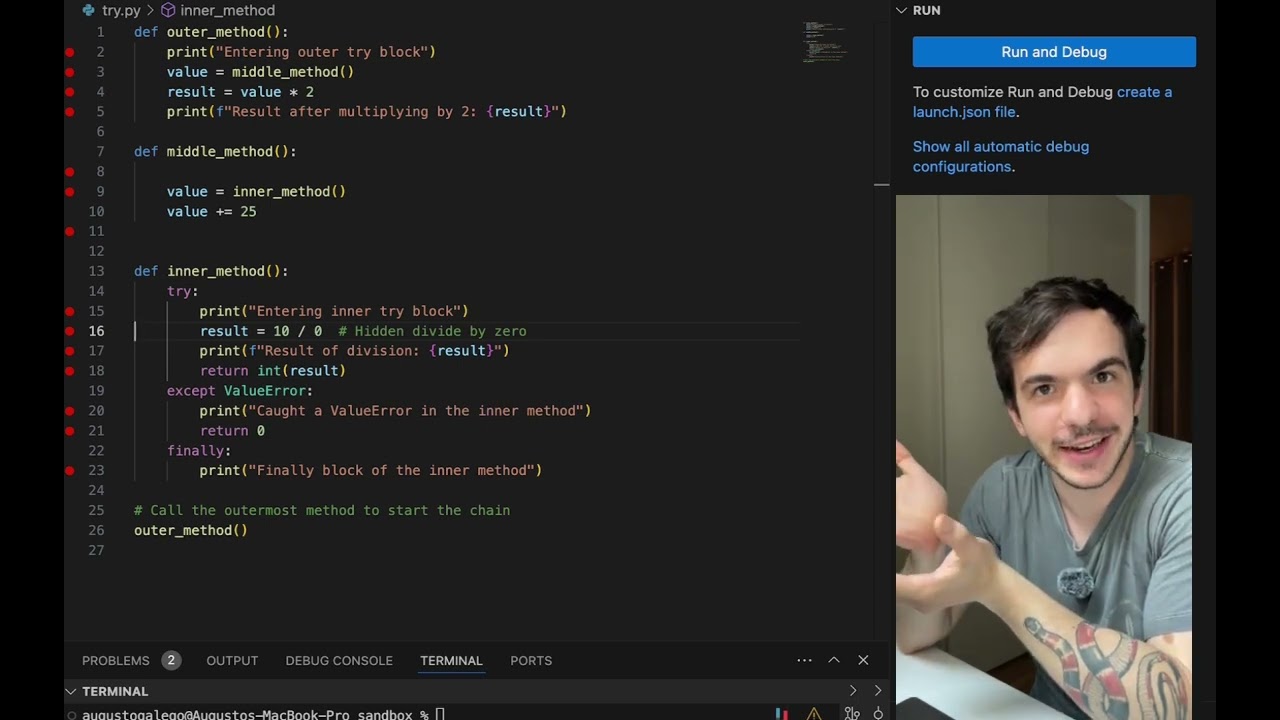The height and width of the screenshot is (720, 1280).
Task: Click 'value += 25' on line 10
Action: (x=211, y=211)
